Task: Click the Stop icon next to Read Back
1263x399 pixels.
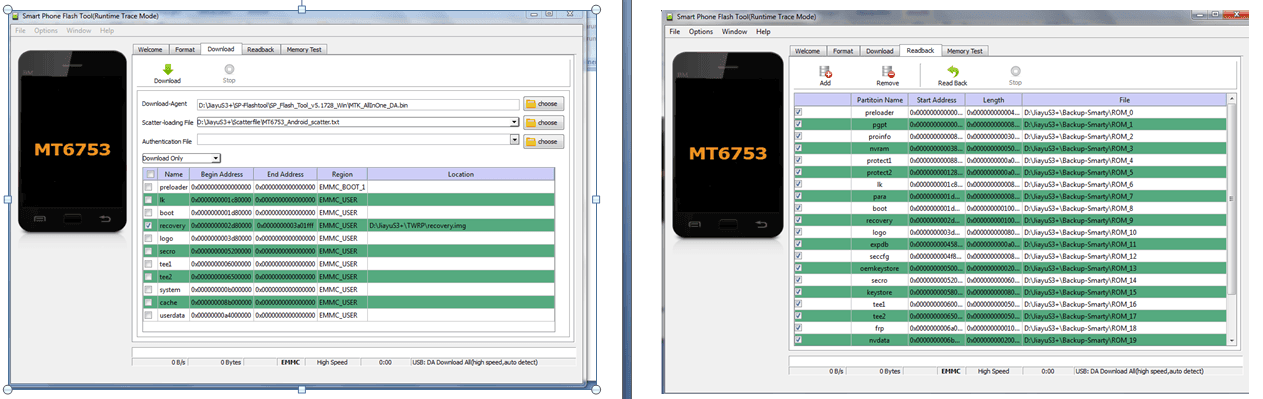Action: [1015, 71]
